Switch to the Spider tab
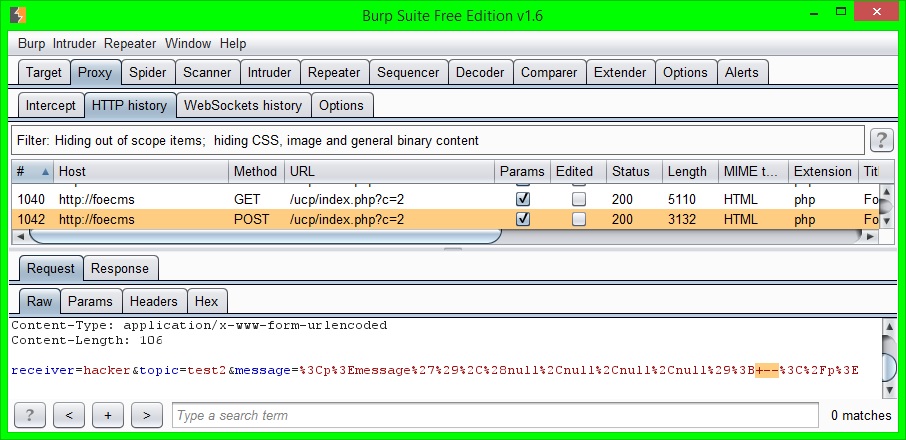This screenshot has width=906, height=440. point(147,73)
